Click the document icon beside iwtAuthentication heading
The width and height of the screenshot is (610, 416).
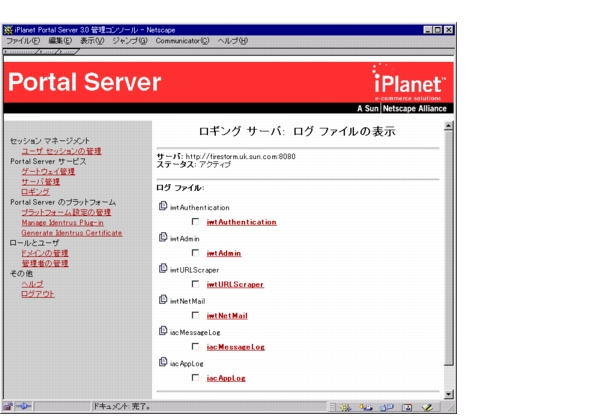coord(163,206)
